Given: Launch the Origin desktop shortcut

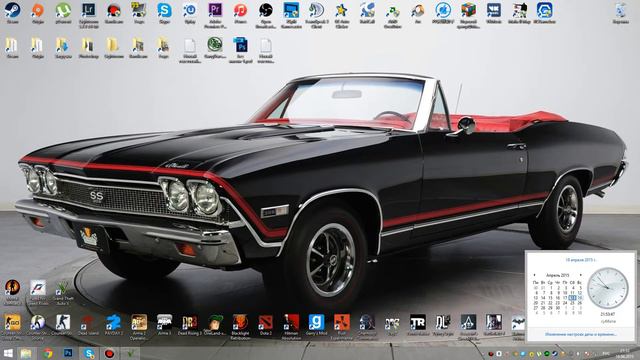Looking at the screenshot, I should [x=38, y=13].
